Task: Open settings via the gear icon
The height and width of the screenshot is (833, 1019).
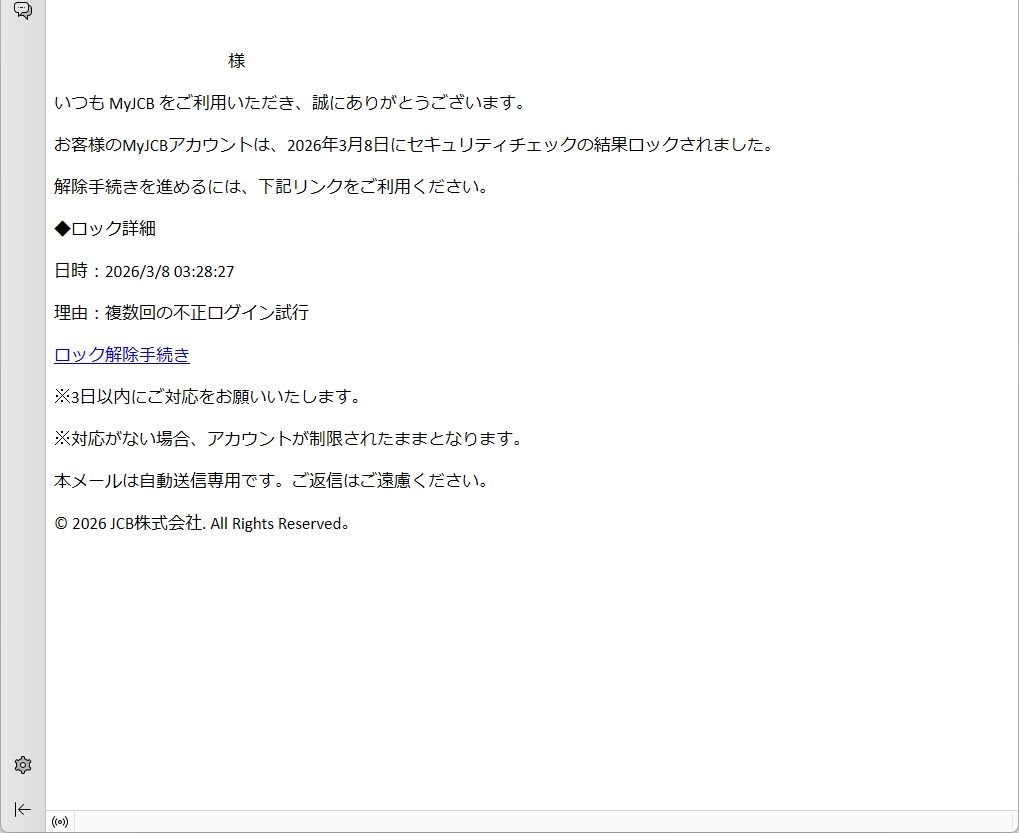Action: coord(23,765)
